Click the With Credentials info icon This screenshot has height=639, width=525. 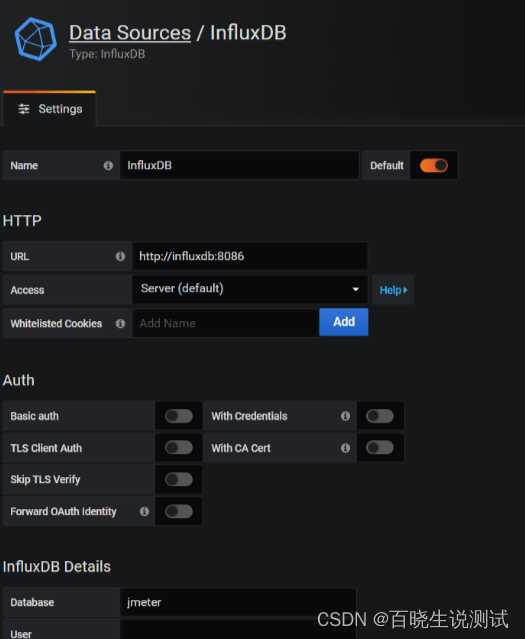point(345,416)
